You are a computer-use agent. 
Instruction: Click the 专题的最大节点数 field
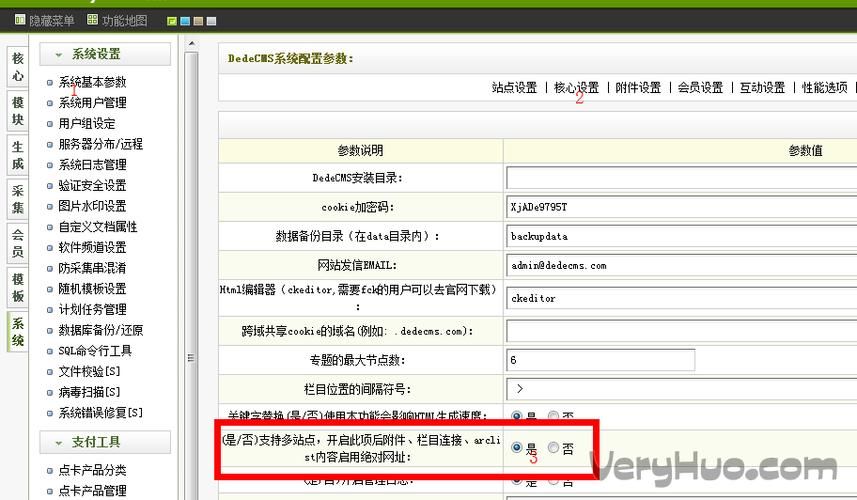tap(601, 360)
